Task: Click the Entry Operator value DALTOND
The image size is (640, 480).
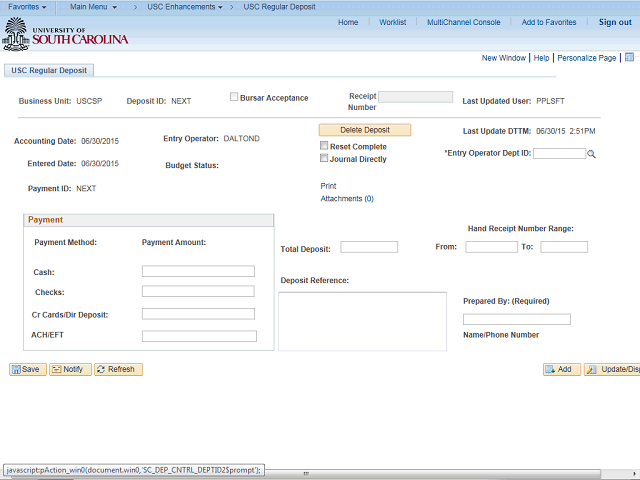Action: pos(242,139)
